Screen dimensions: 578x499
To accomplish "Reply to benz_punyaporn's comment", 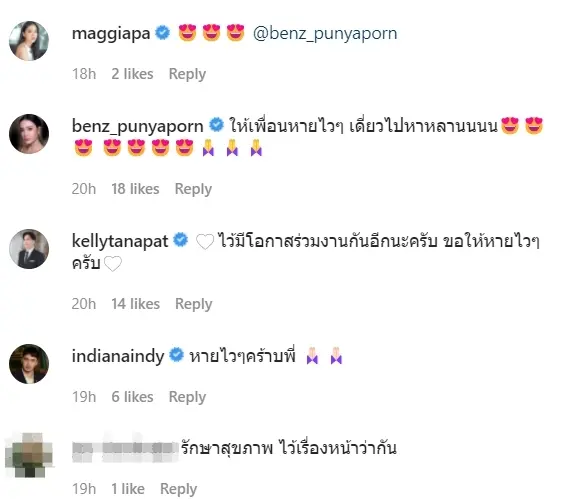I will (x=193, y=189).
